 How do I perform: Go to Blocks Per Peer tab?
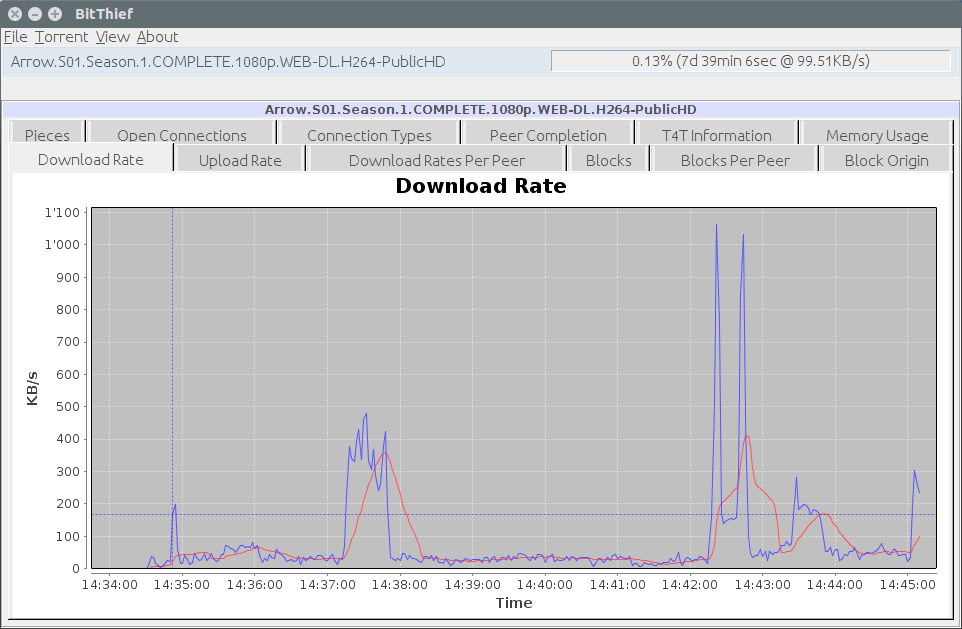(735, 160)
